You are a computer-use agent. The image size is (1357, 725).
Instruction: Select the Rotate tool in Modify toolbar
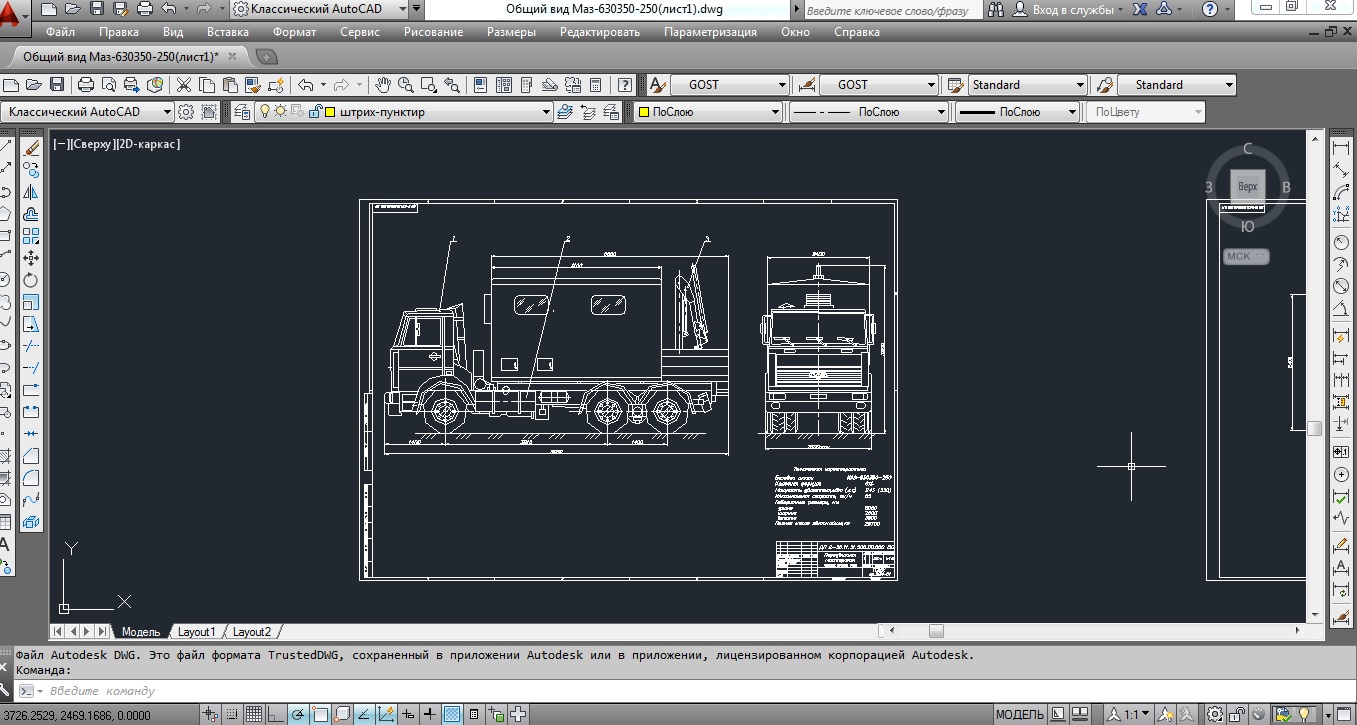coord(31,280)
